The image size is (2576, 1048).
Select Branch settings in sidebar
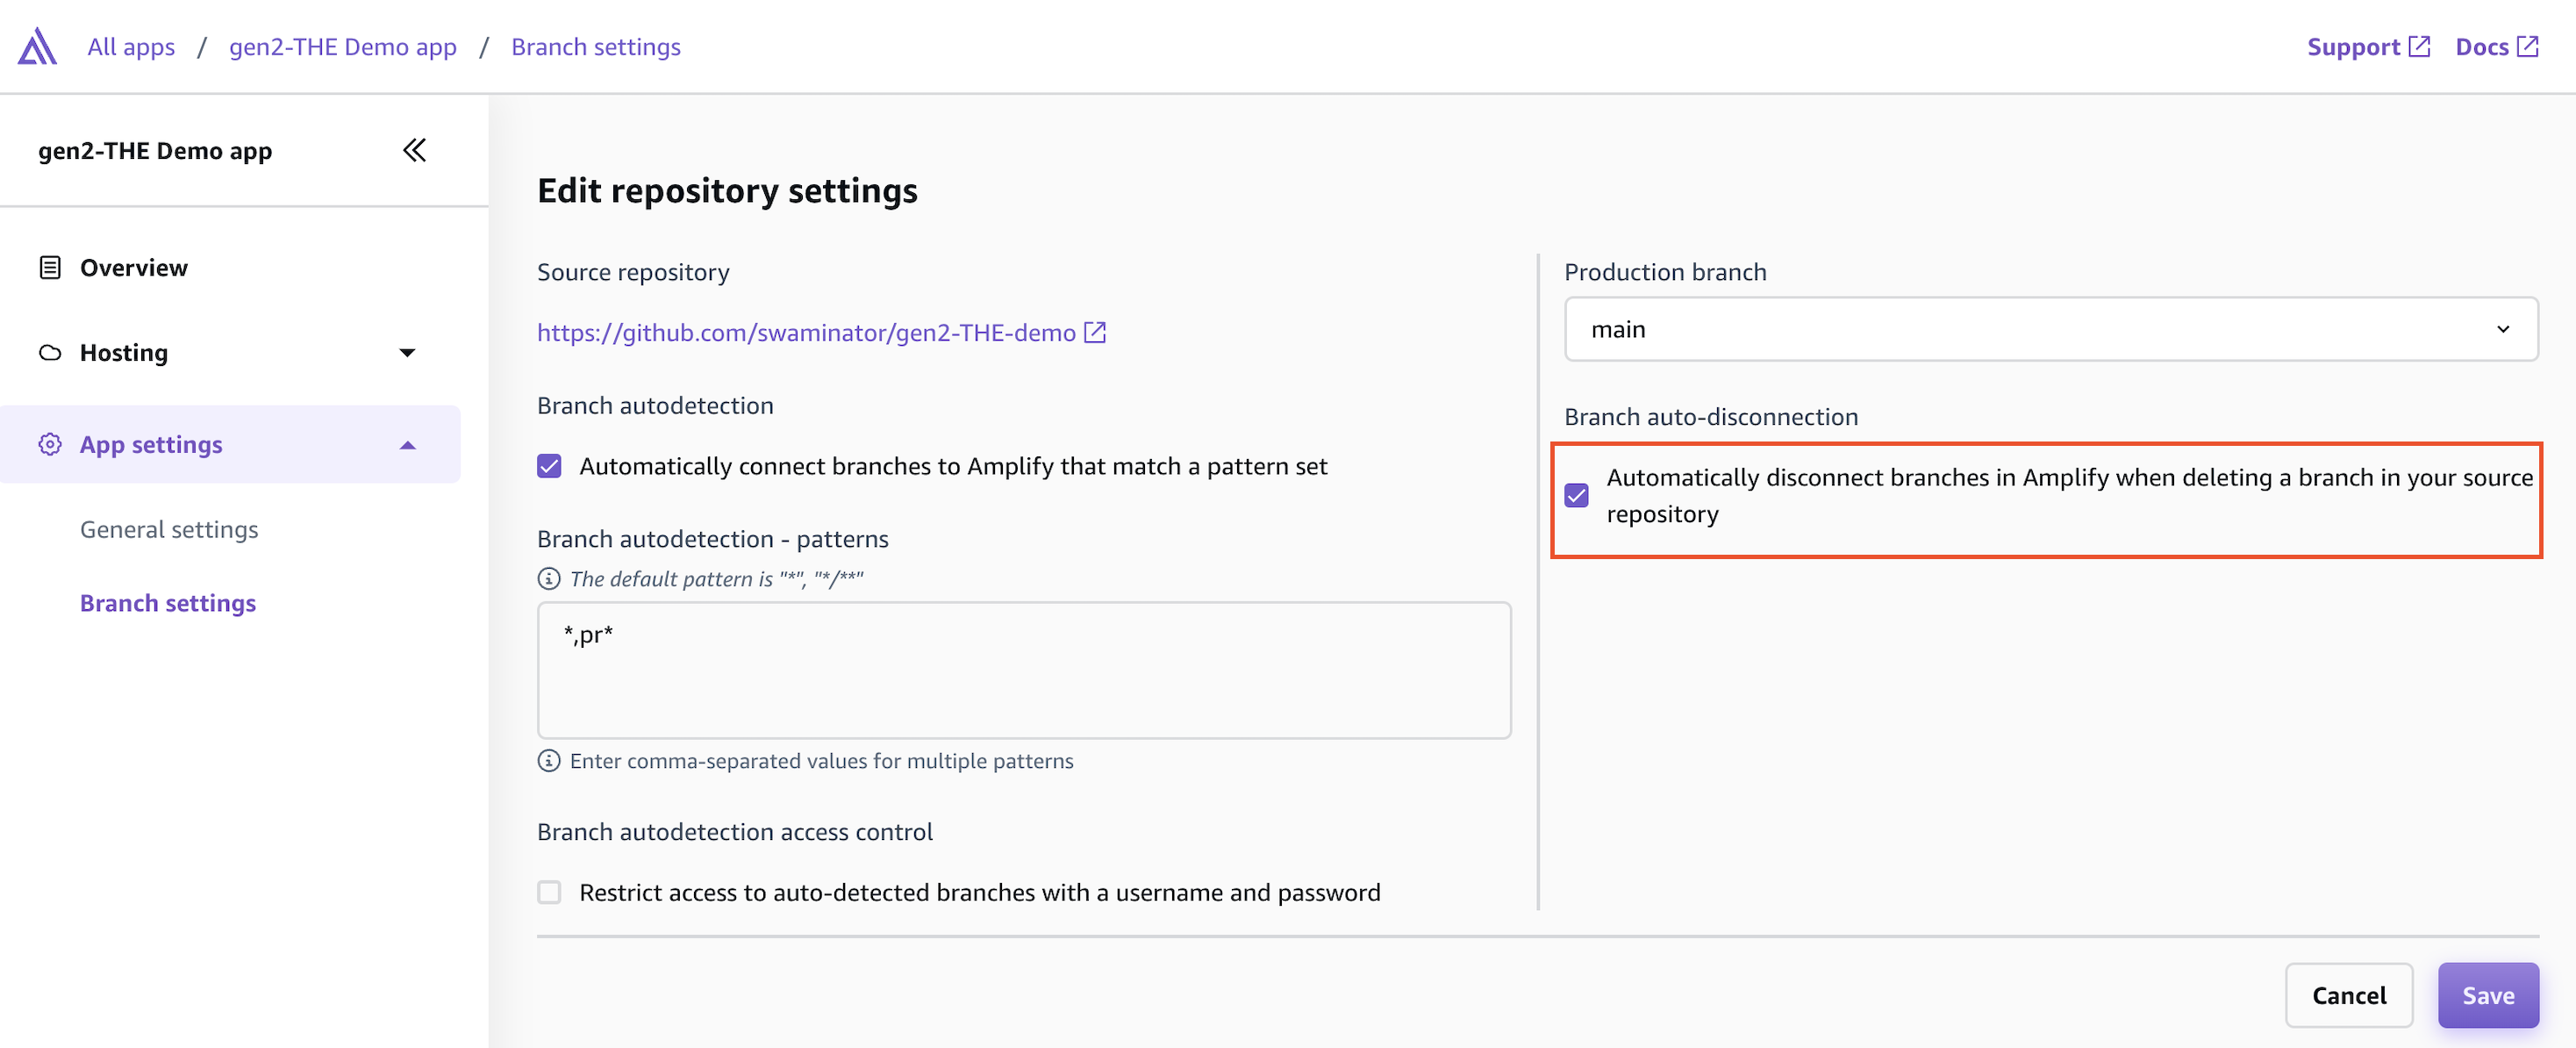168,603
